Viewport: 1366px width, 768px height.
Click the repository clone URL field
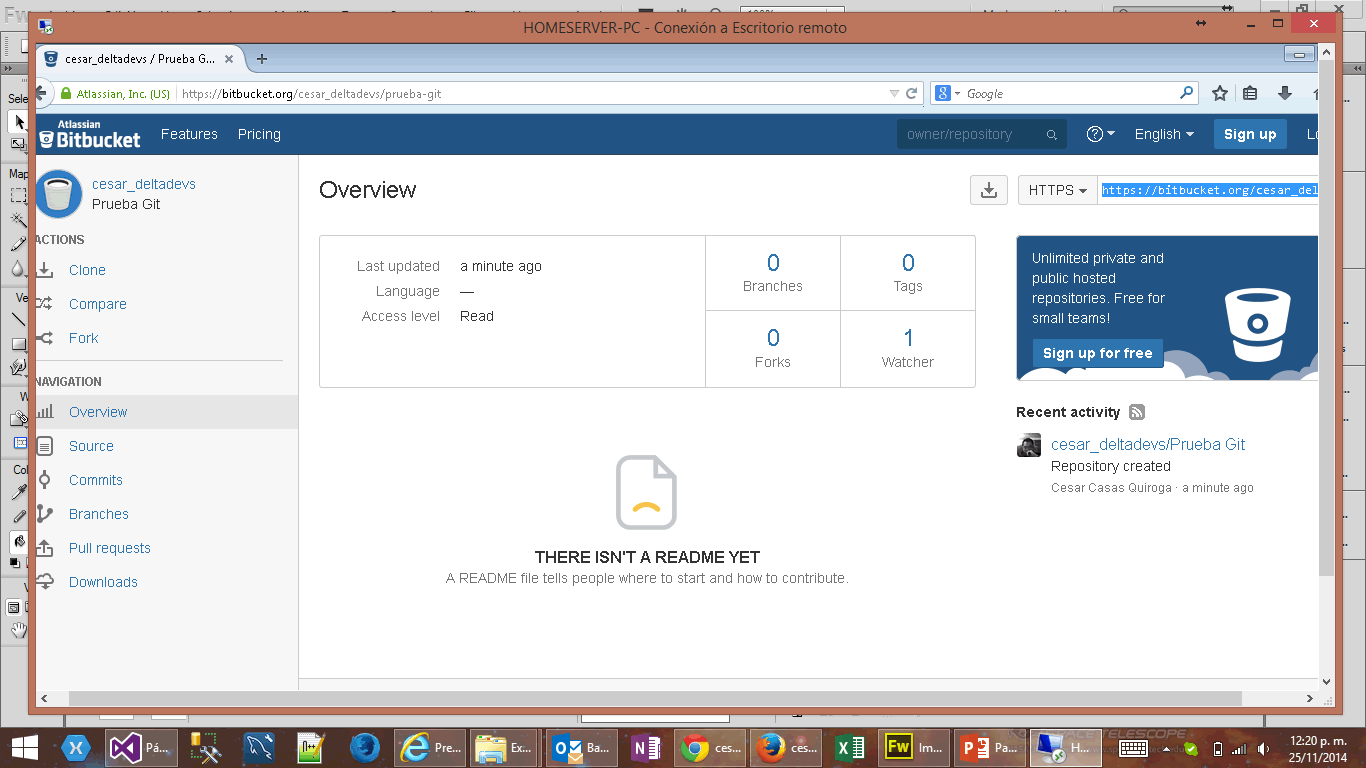pos(1208,190)
